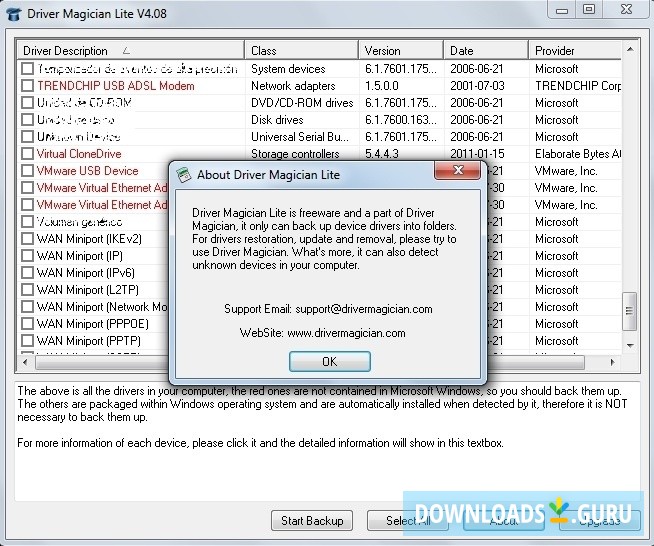Select the VMware USB Device driver name

[x=87, y=171]
